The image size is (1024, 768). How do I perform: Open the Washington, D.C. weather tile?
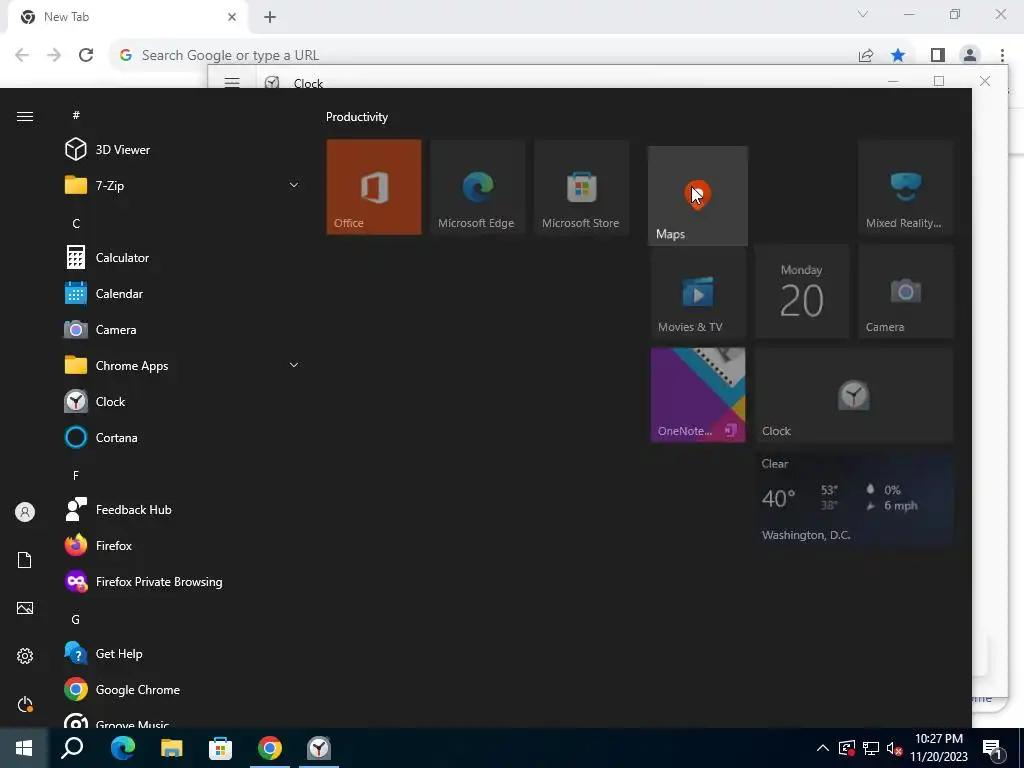point(854,499)
